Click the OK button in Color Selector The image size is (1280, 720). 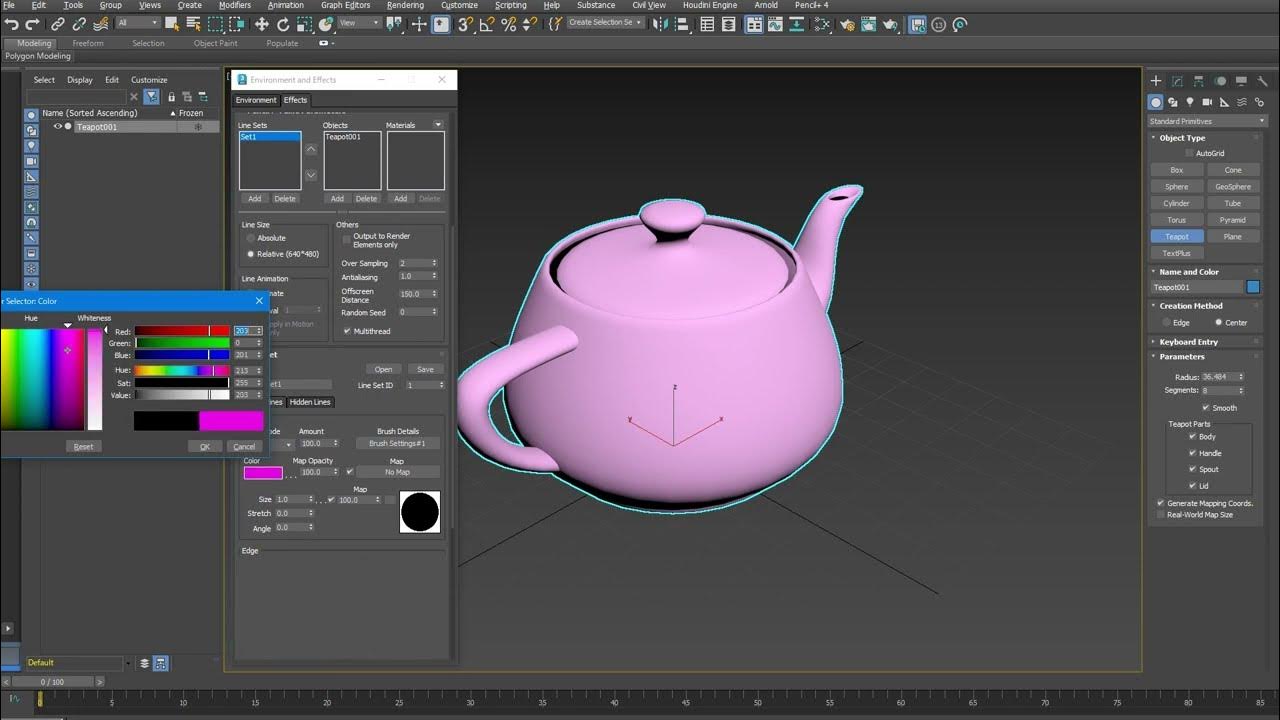click(204, 447)
